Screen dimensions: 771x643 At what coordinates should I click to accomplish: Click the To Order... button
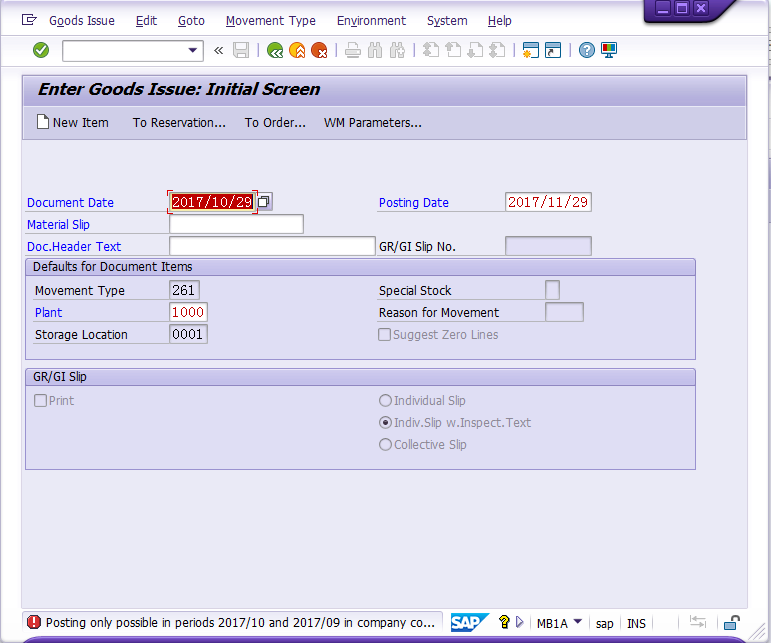pos(275,122)
